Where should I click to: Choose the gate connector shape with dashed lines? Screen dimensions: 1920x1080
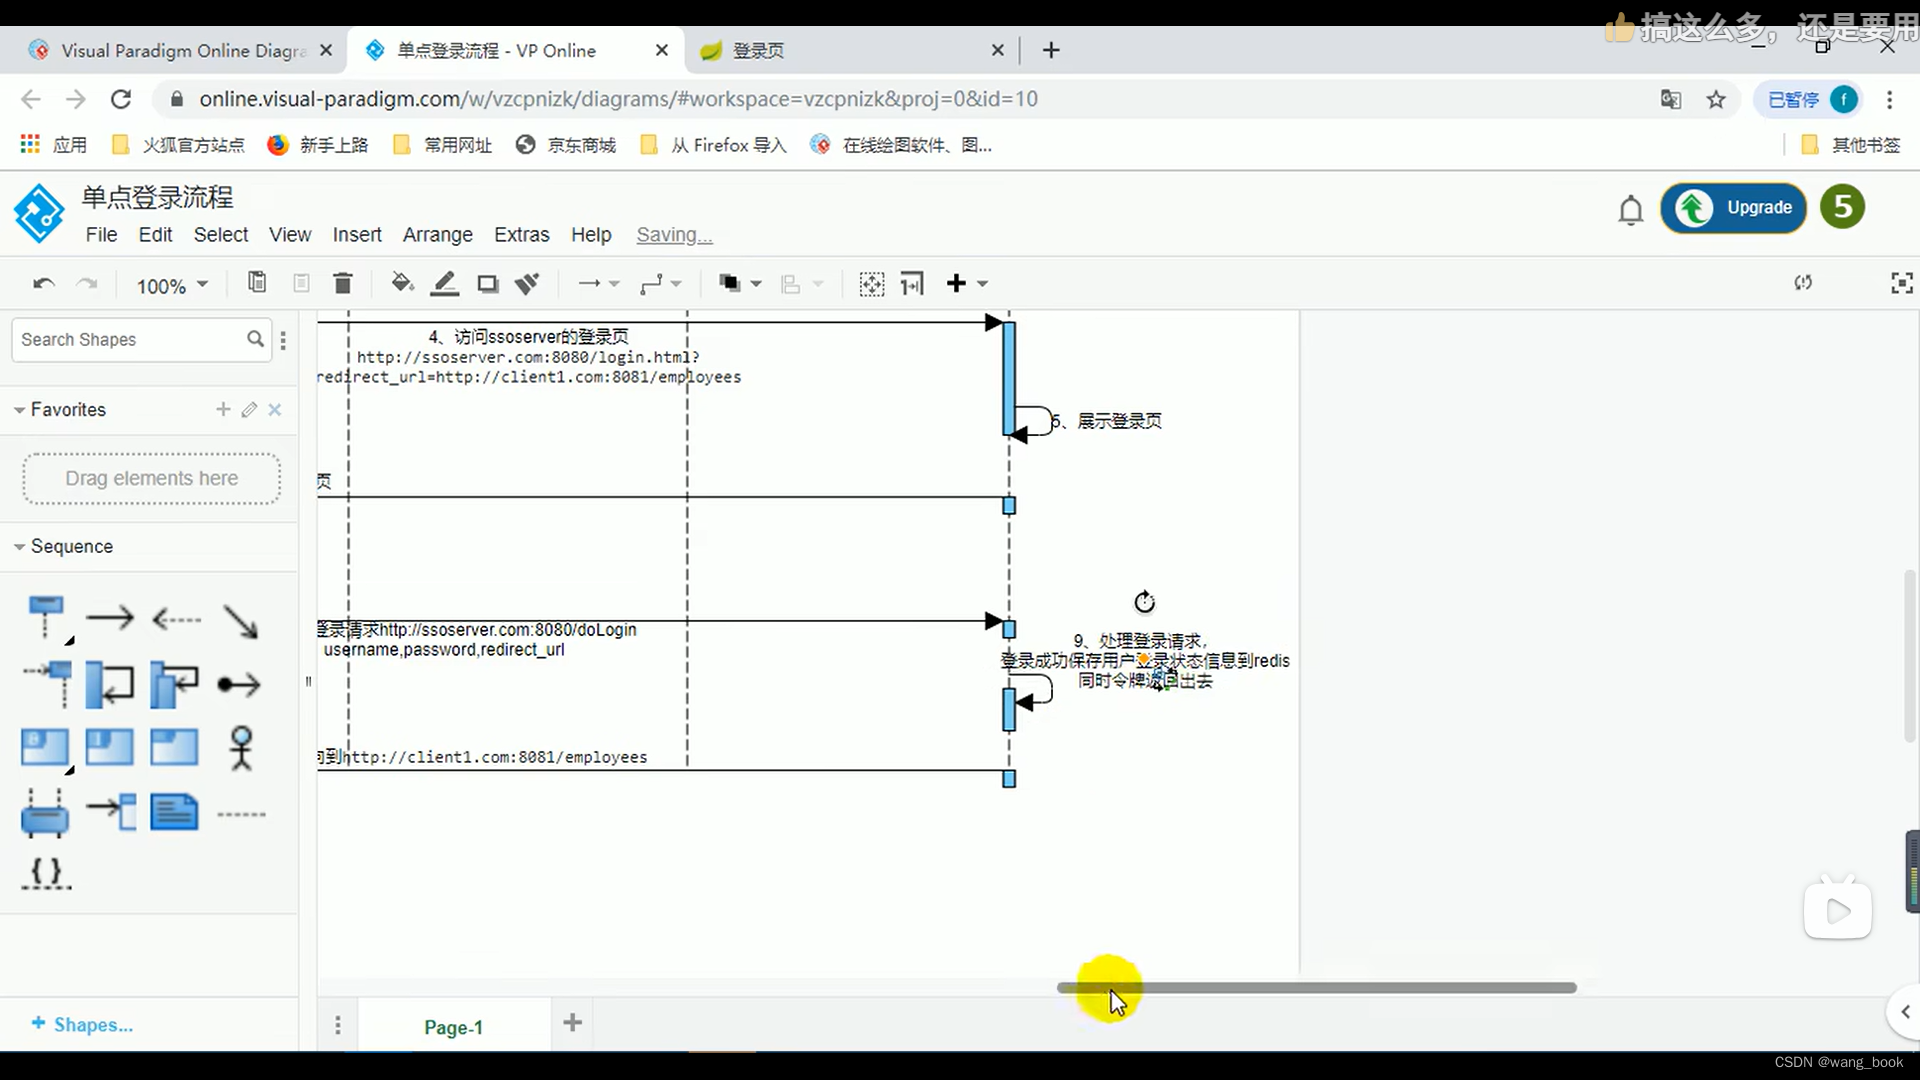(45, 812)
